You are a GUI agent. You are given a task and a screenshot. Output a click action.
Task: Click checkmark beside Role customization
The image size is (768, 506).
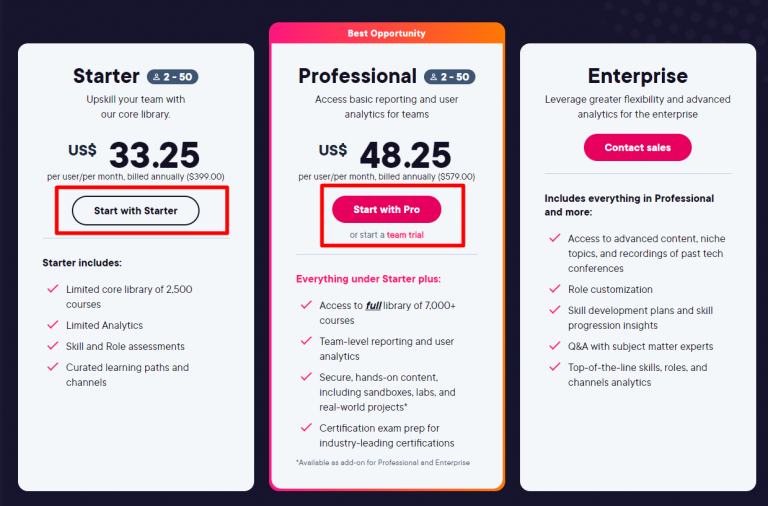coord(553,289)
